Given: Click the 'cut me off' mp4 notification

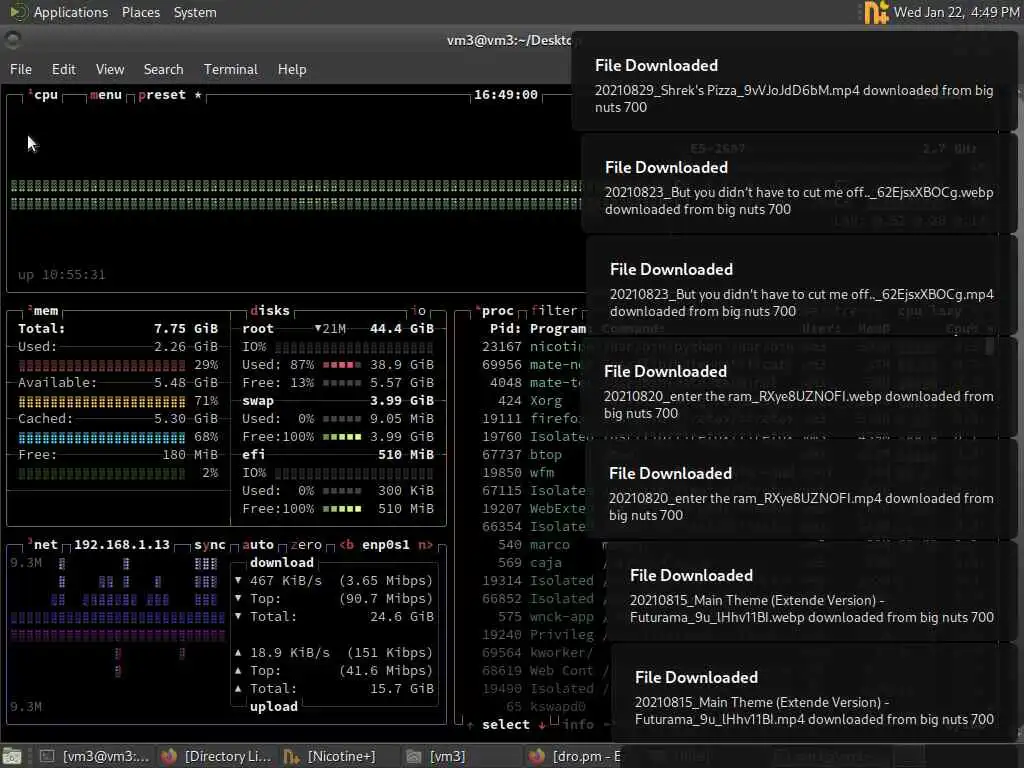Looking at the screenshot, I should coord(802,285).
